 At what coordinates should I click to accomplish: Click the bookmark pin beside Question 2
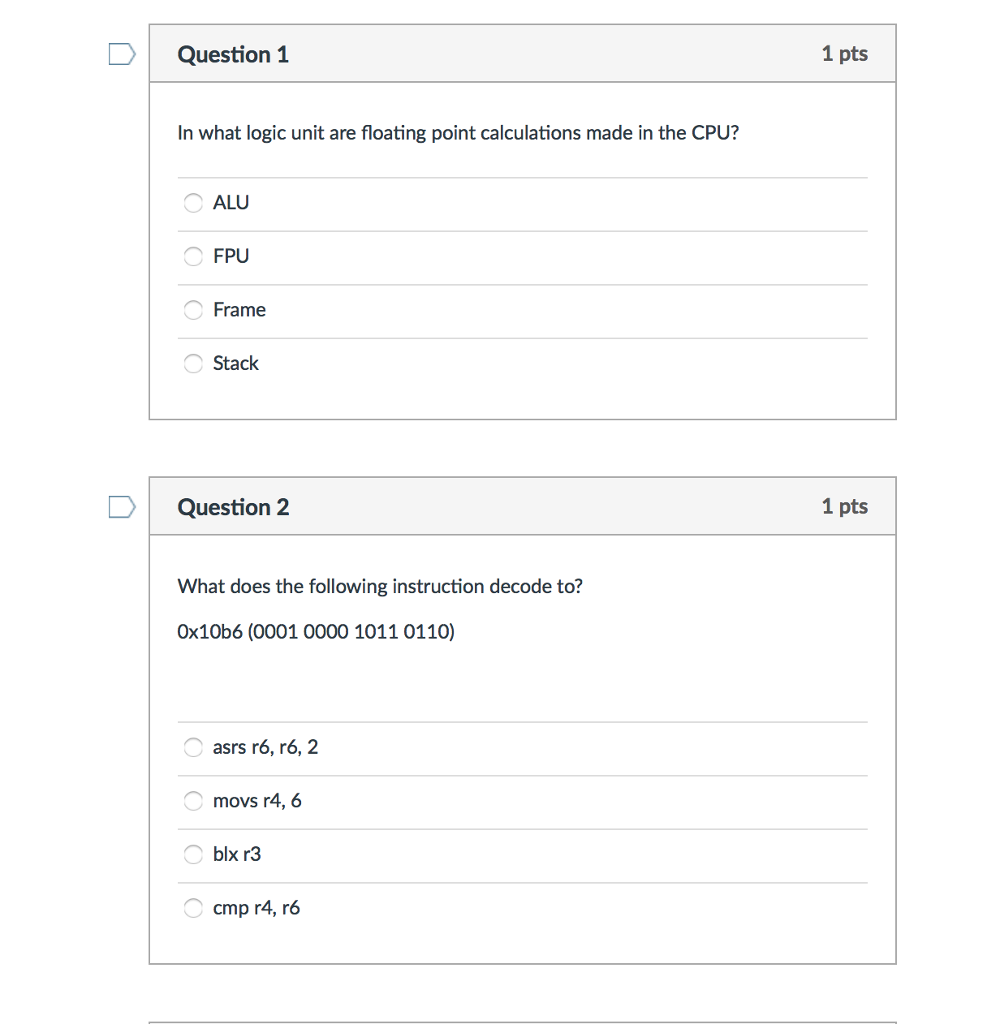(x=120, y=506)
